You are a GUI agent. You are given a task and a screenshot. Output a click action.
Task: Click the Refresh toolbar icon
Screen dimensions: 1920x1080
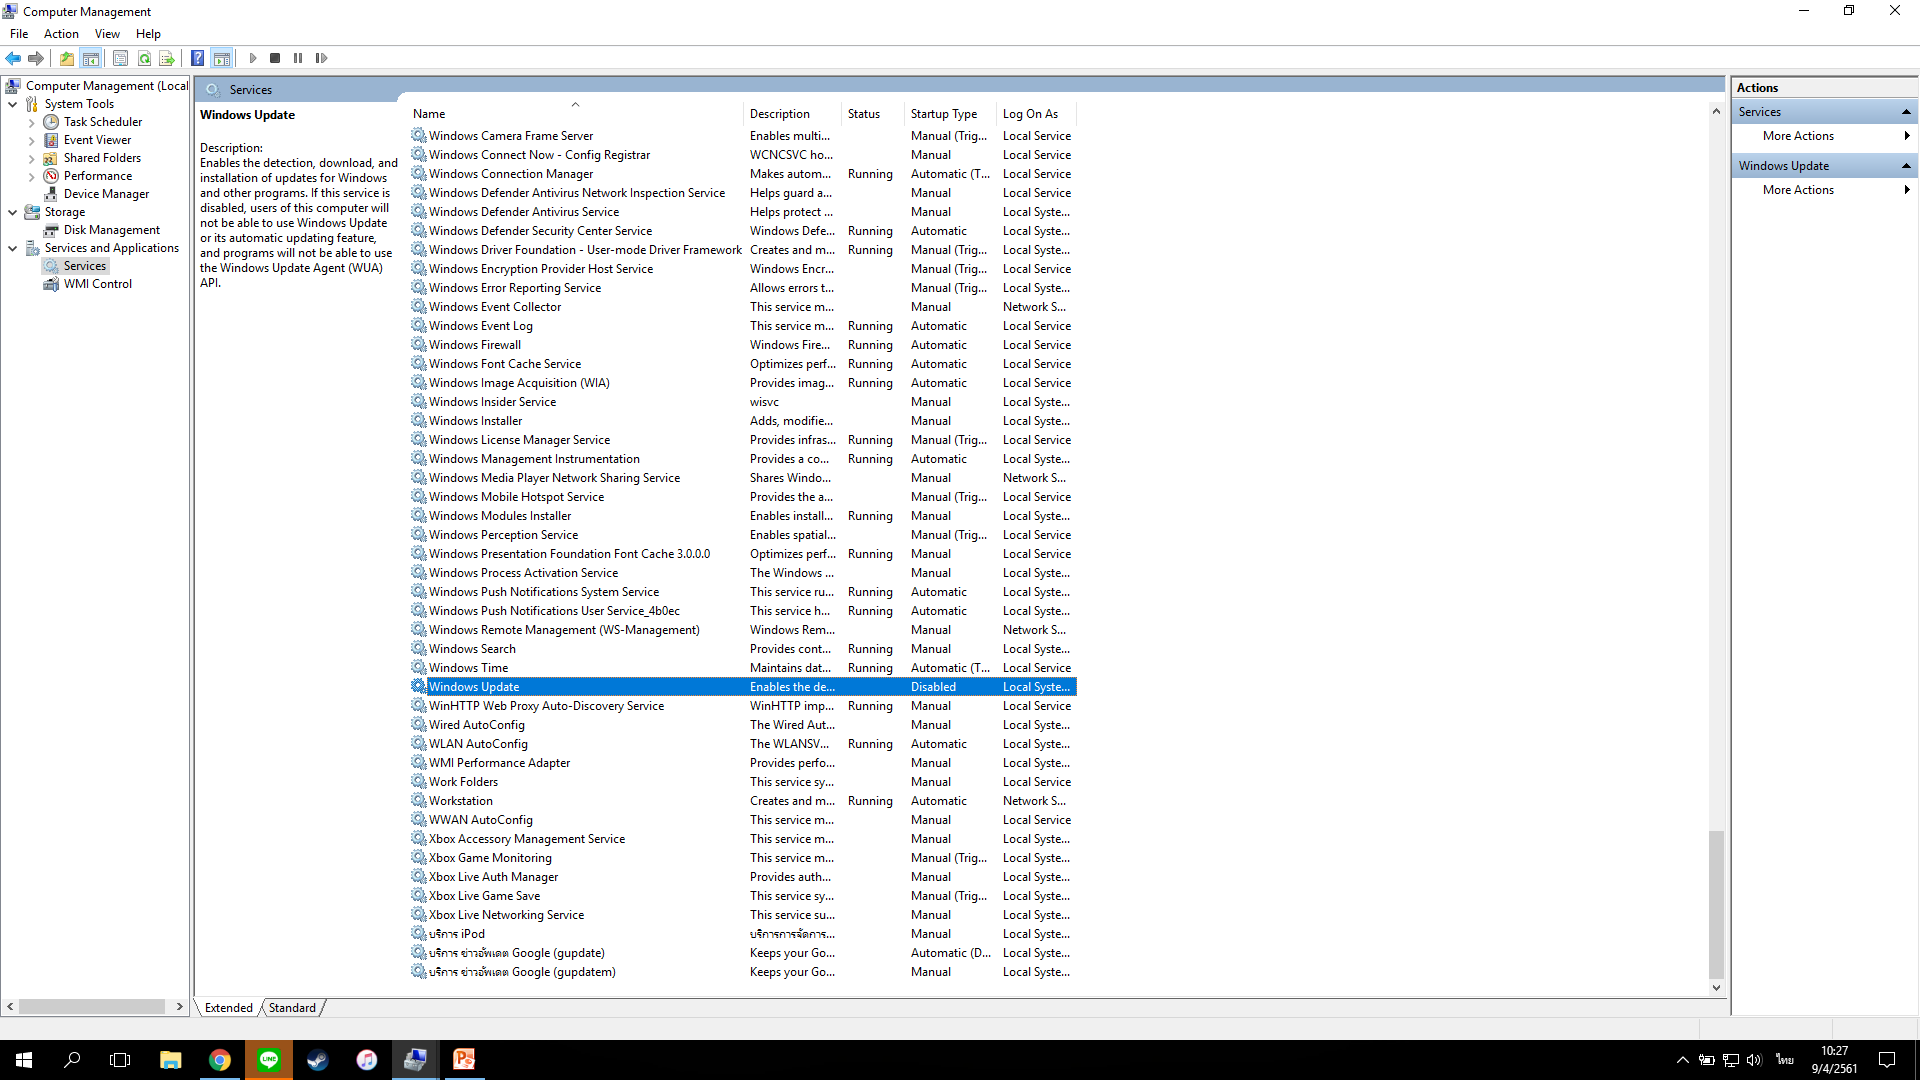coord(144,58)
